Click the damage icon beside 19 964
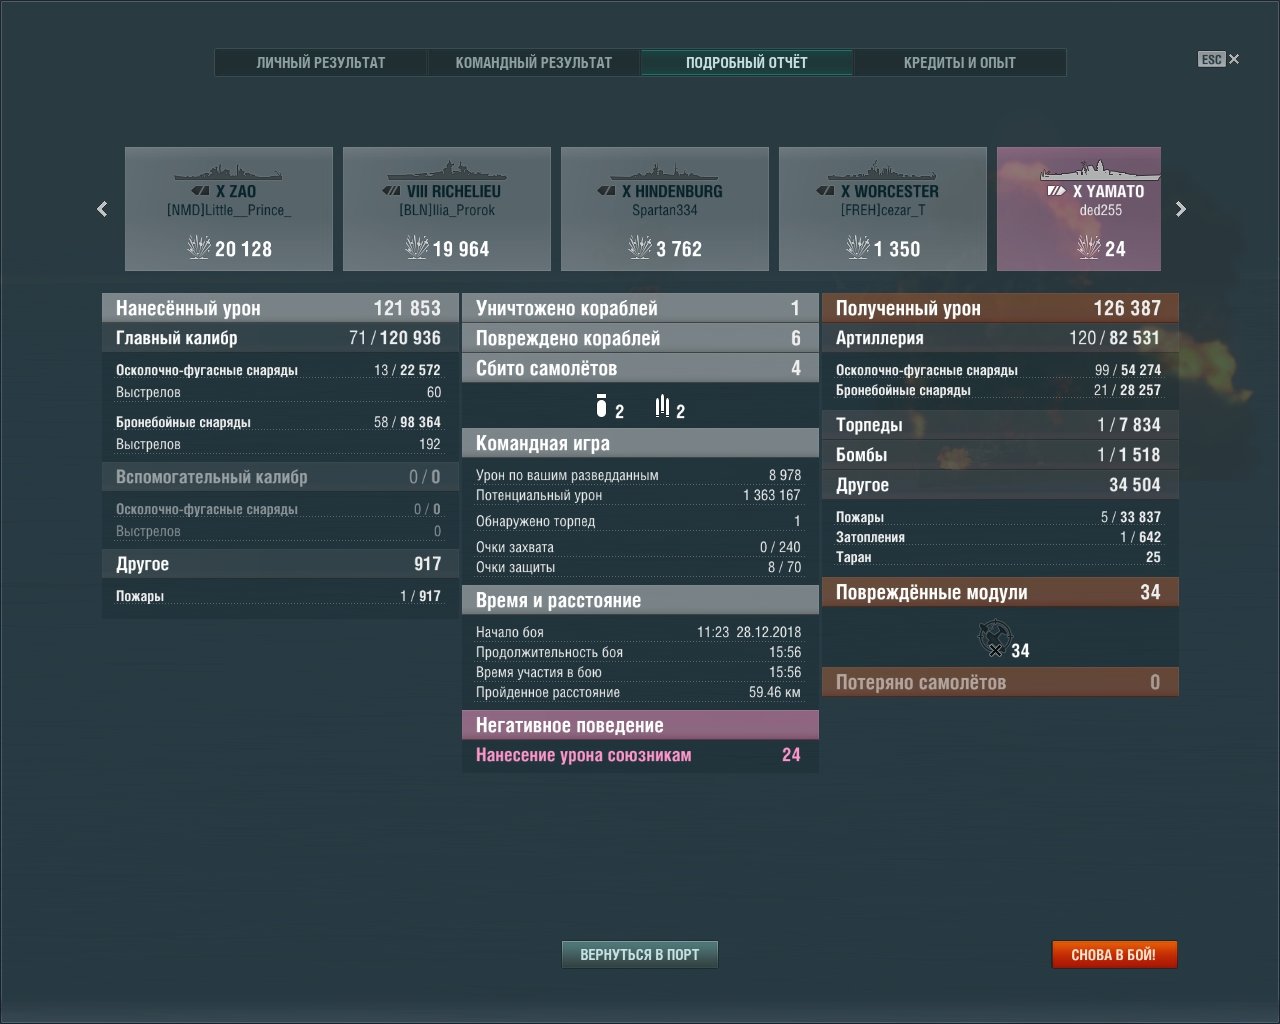1280x1024 pixels. click(417, 247)
